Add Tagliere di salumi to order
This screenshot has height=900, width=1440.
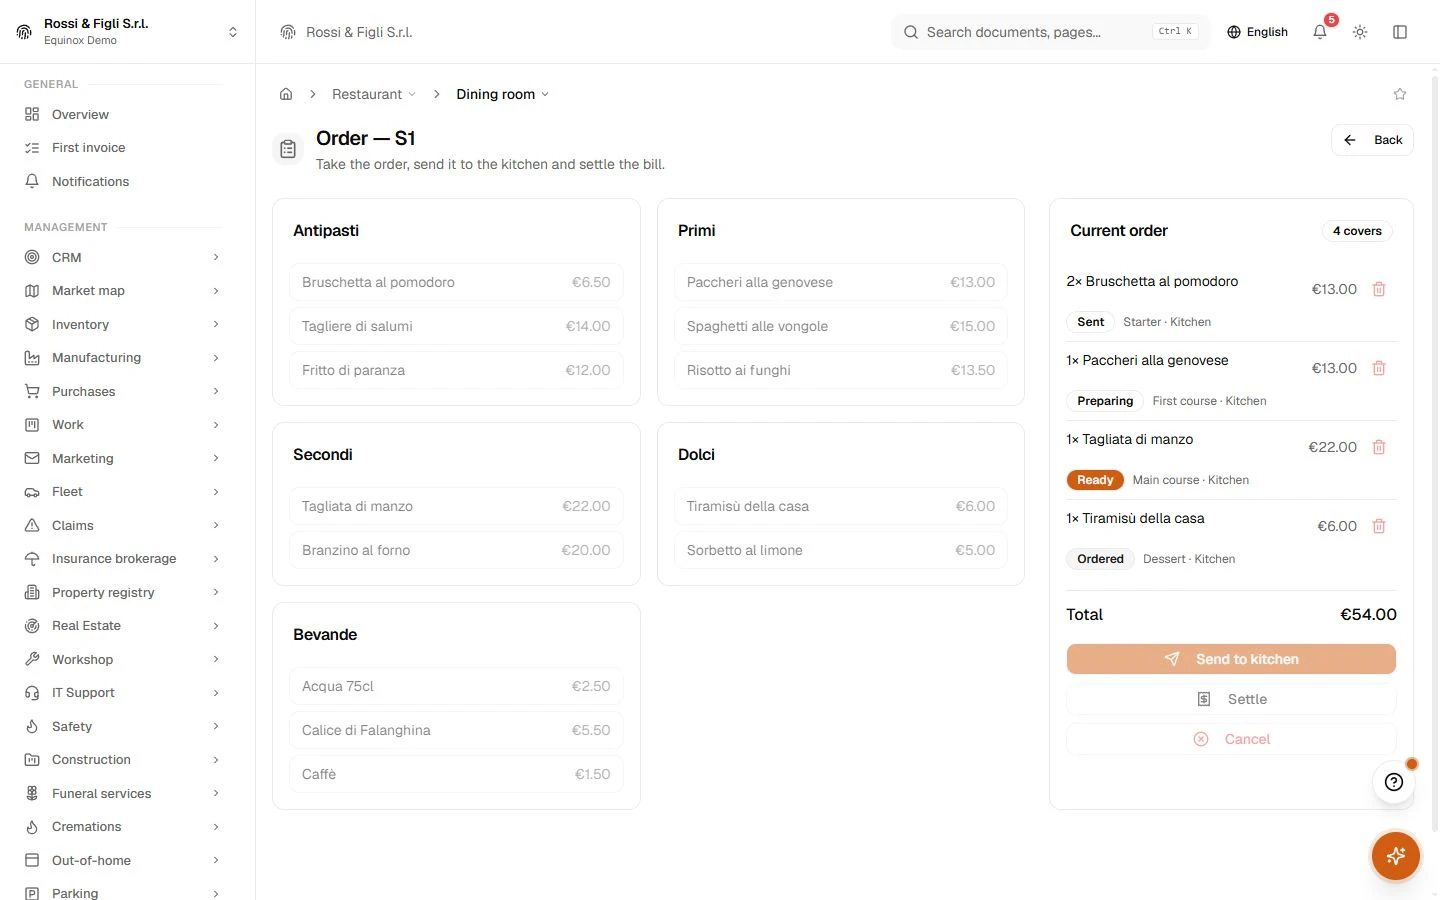coord(456,326)
